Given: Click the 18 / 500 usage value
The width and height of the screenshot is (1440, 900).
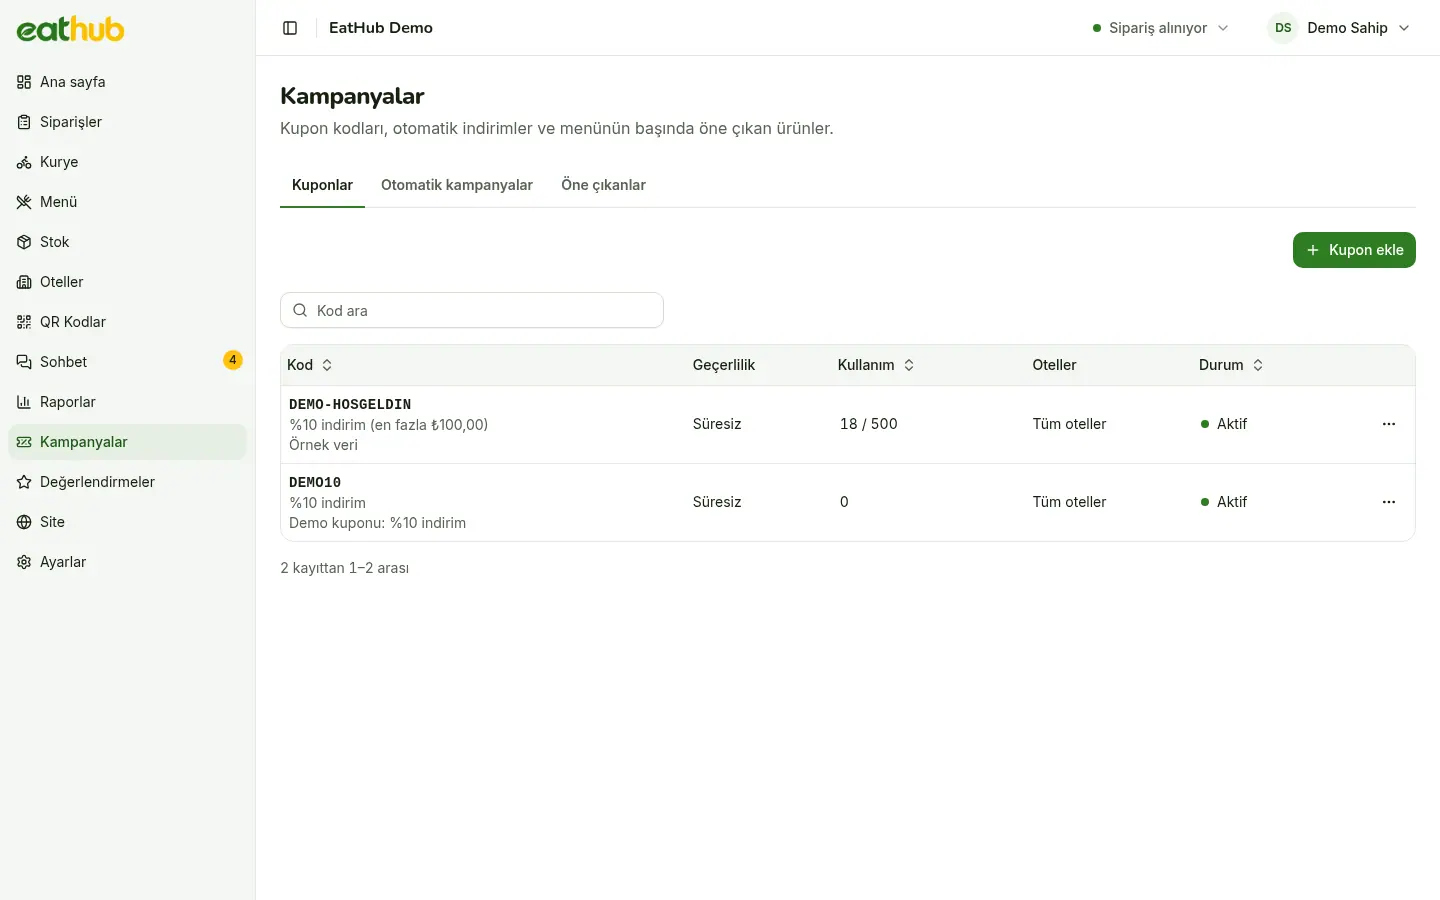Looking at the screenshot, I should coord(869,424).
